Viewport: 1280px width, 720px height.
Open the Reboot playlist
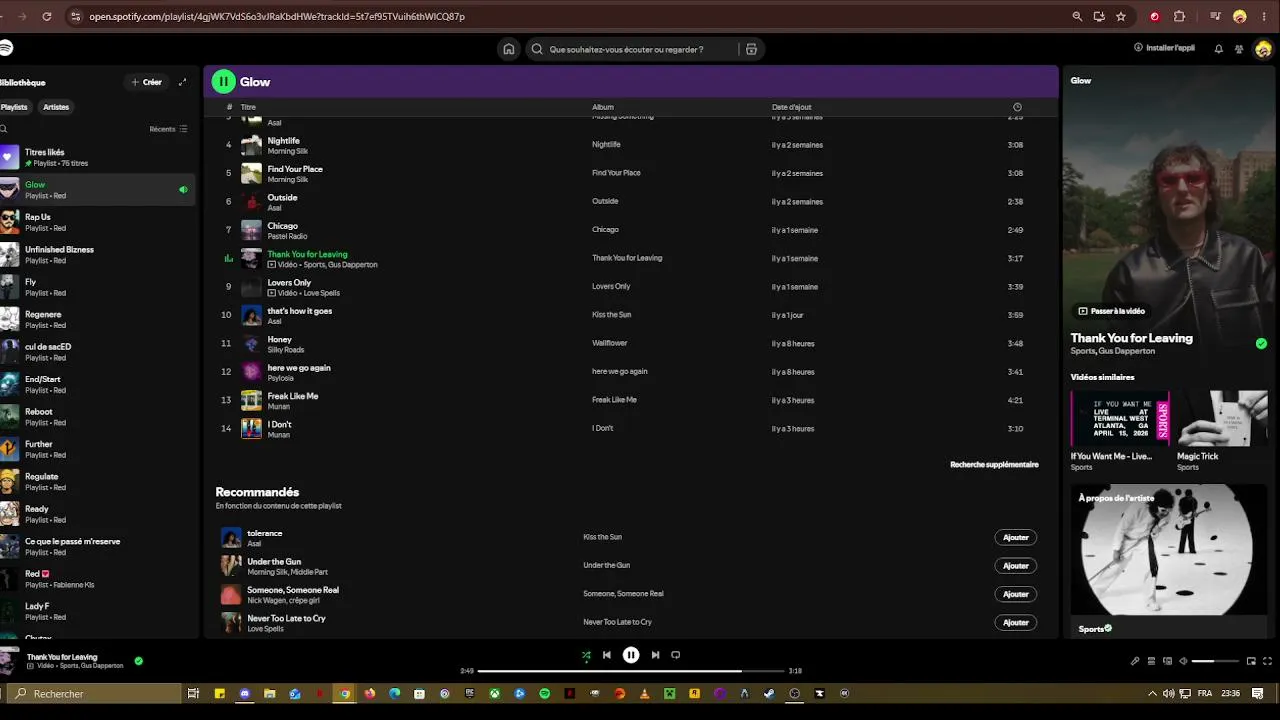(97, 417)
